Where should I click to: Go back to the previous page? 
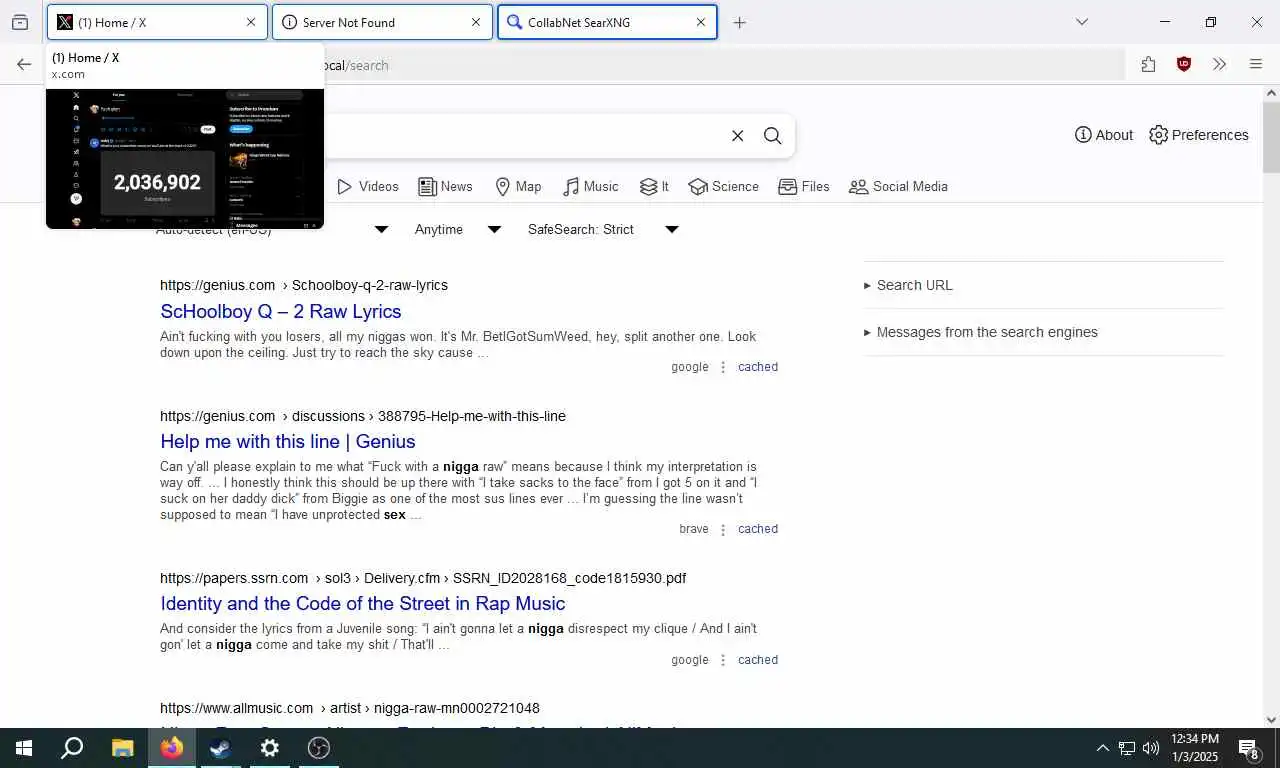tap(24, 64)
